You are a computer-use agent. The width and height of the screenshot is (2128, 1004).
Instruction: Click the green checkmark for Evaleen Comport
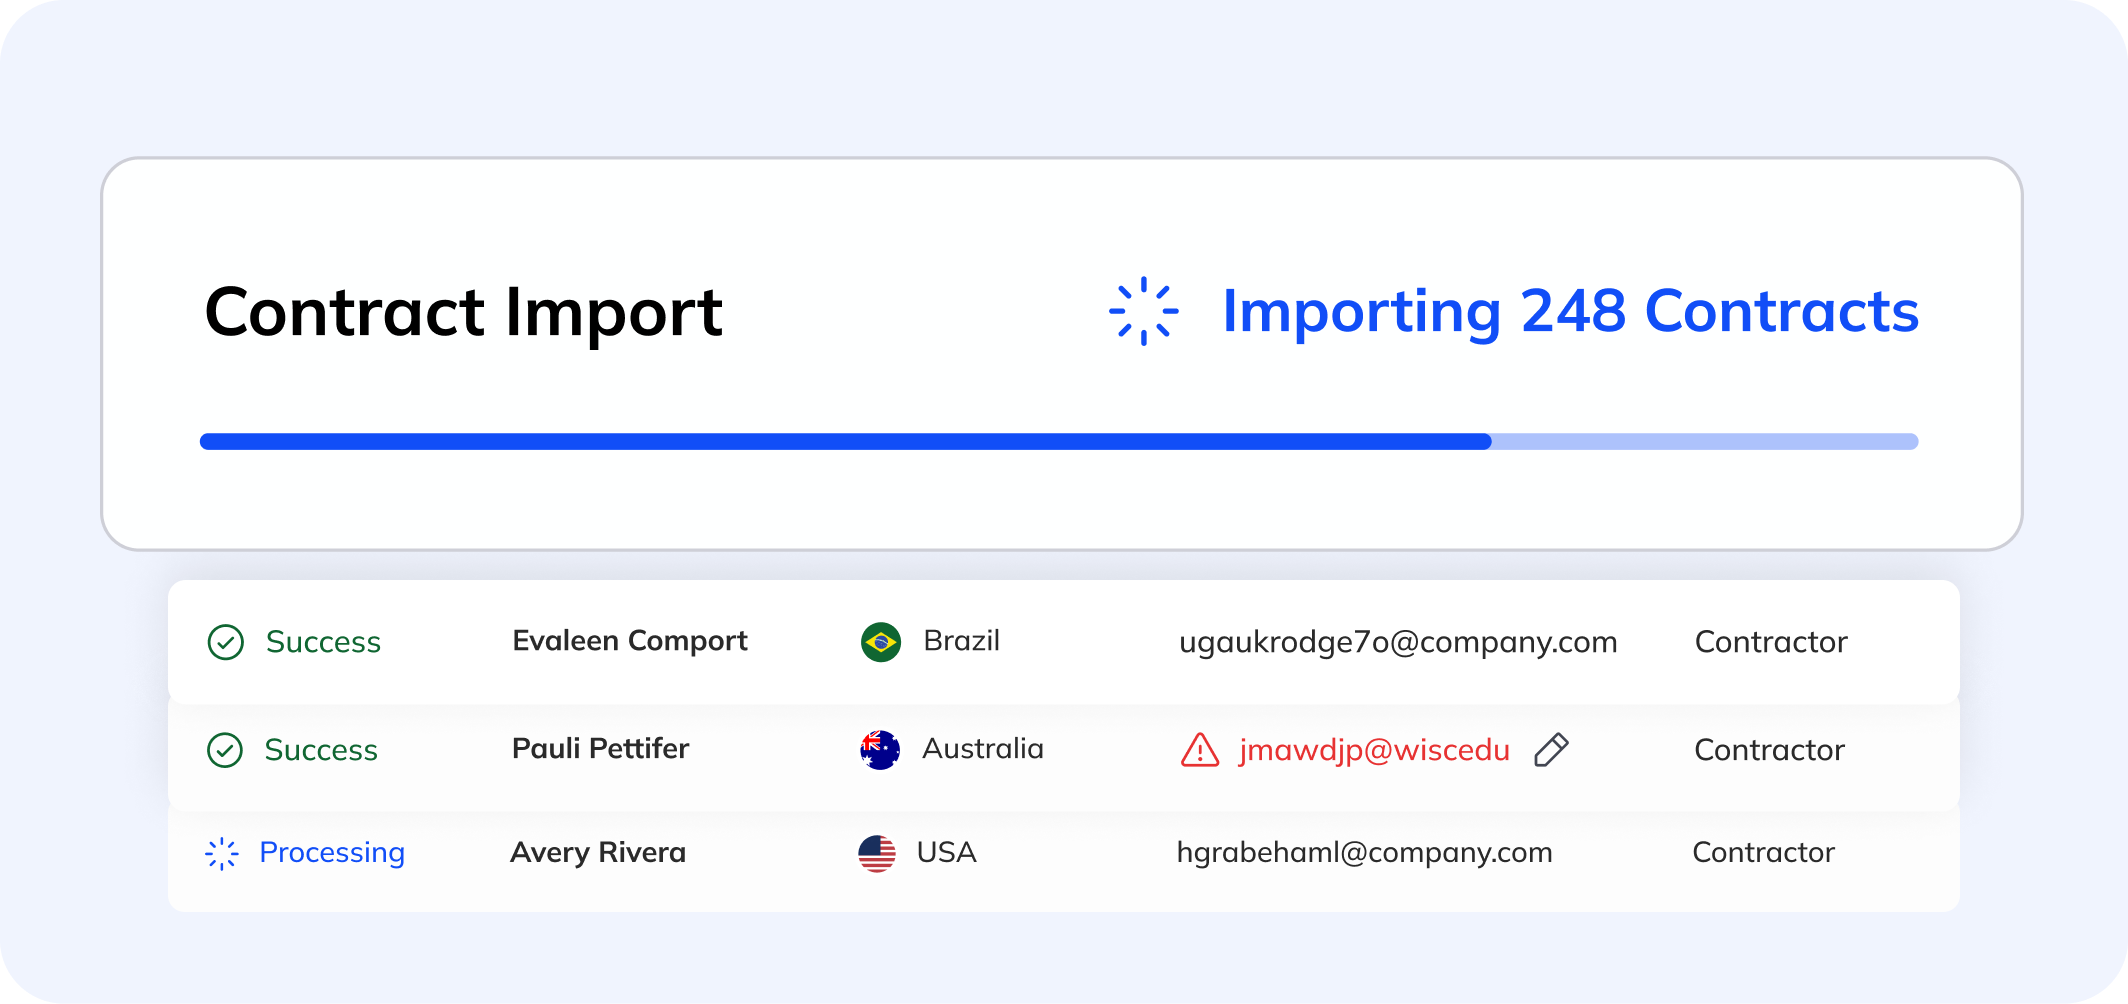pos(225,642)
